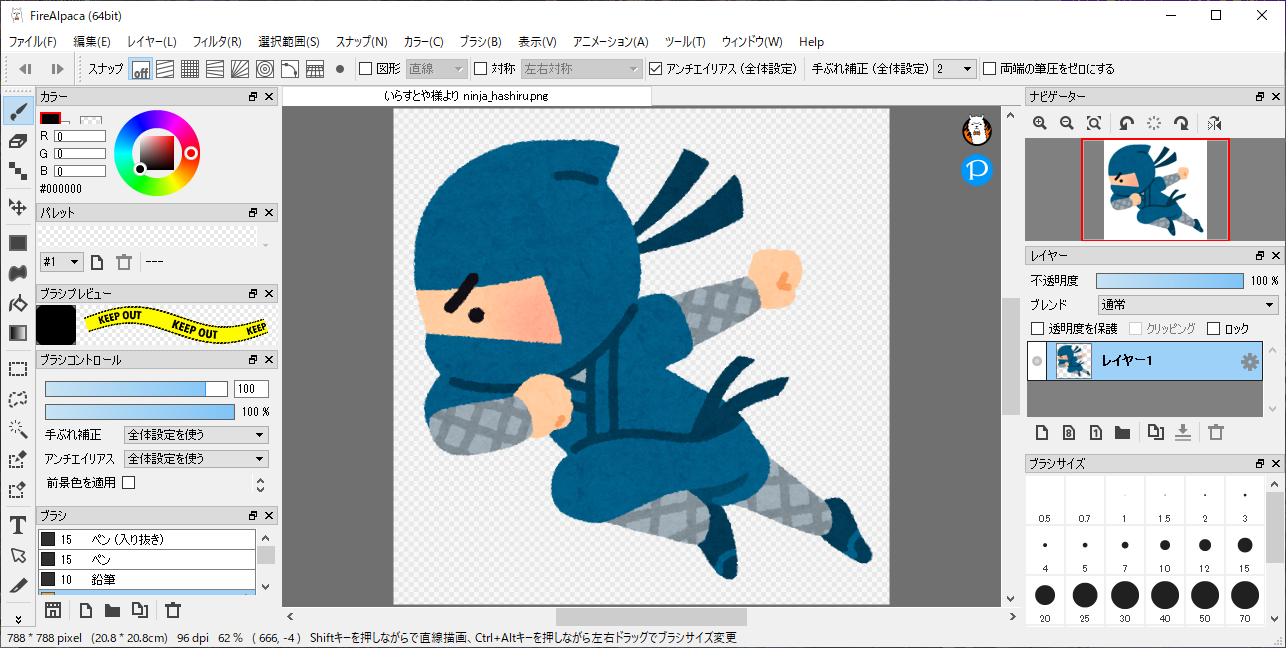The width and height of the screenshot is (1286, 648).
Task: Open the Filter menu
Action: [x=216, y=42]
